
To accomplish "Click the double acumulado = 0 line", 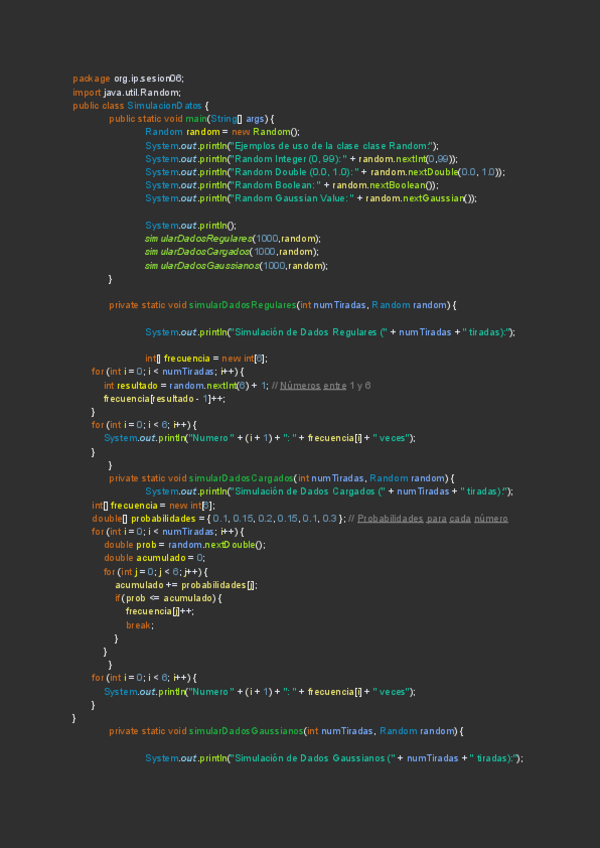I will pyautogui.click(x=154, y=558).
